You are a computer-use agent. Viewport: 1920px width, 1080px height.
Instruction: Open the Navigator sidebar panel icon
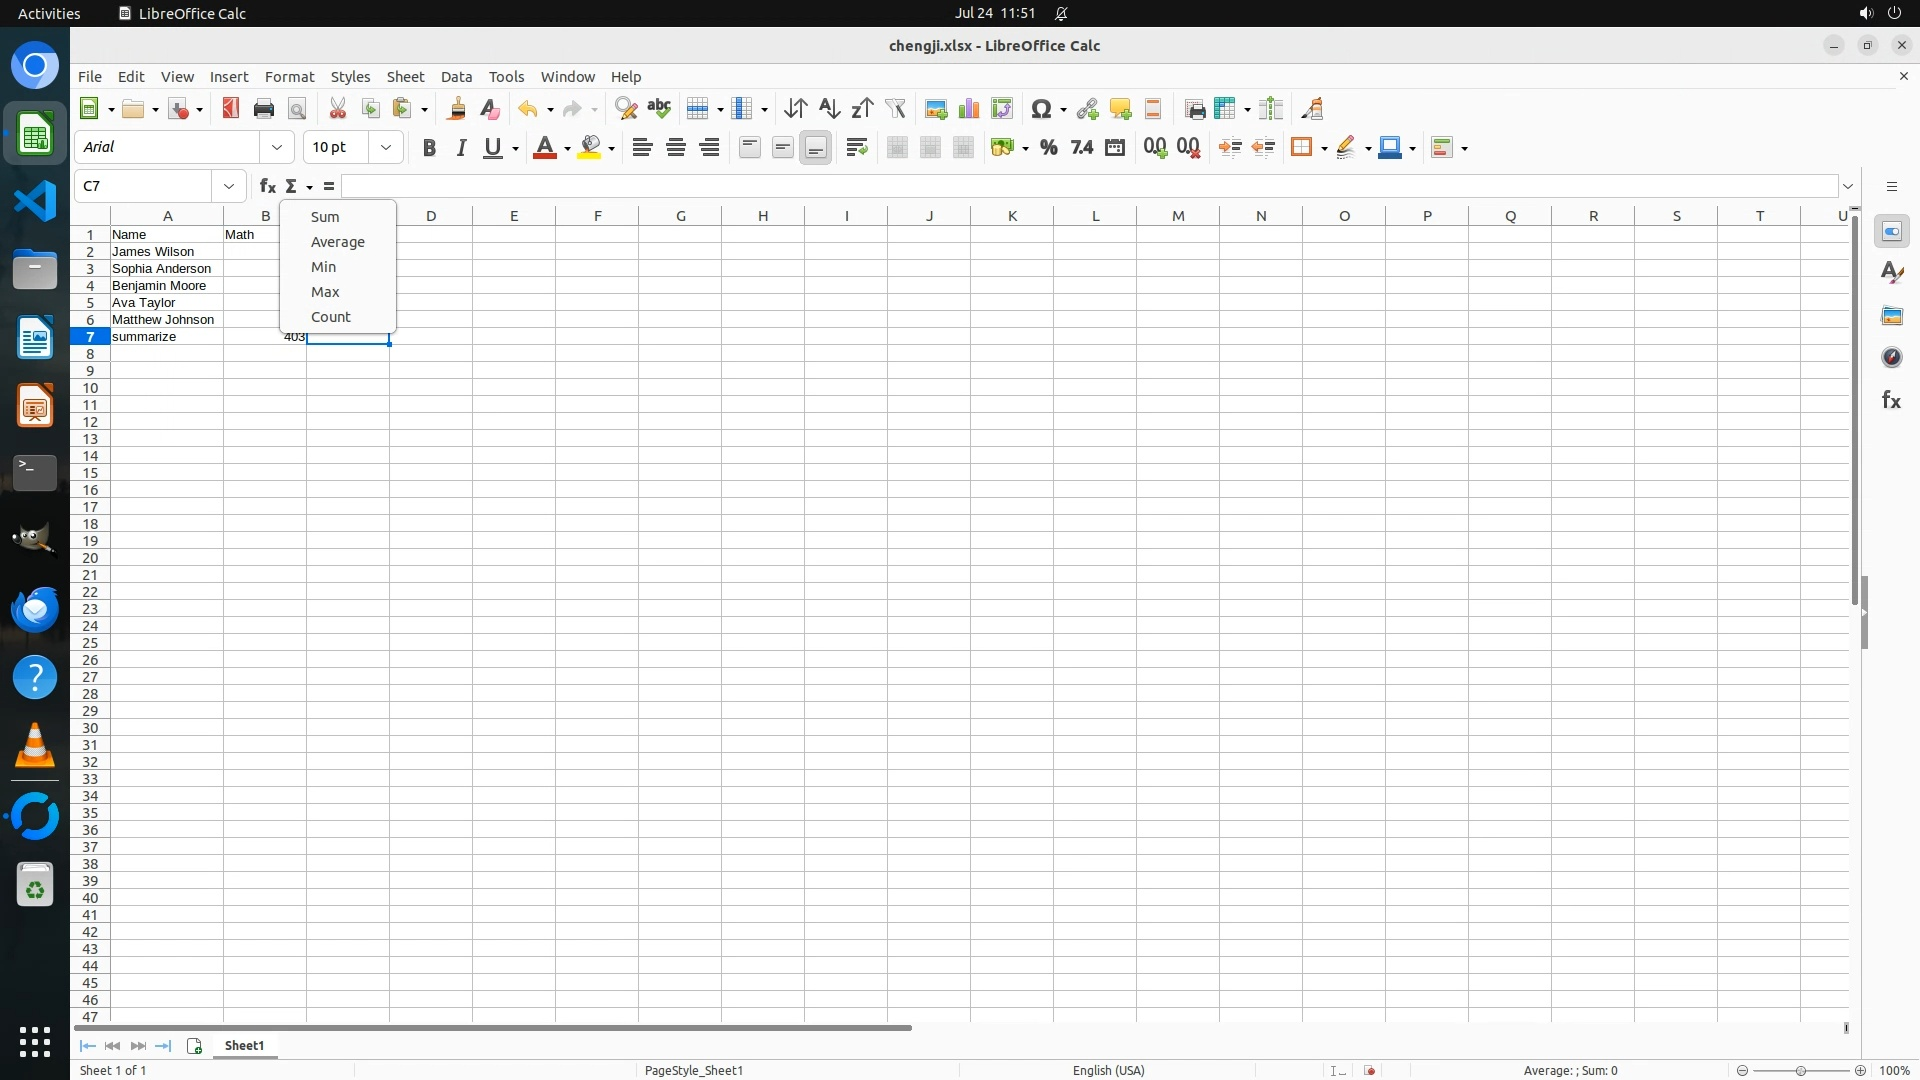point(1891,358)
